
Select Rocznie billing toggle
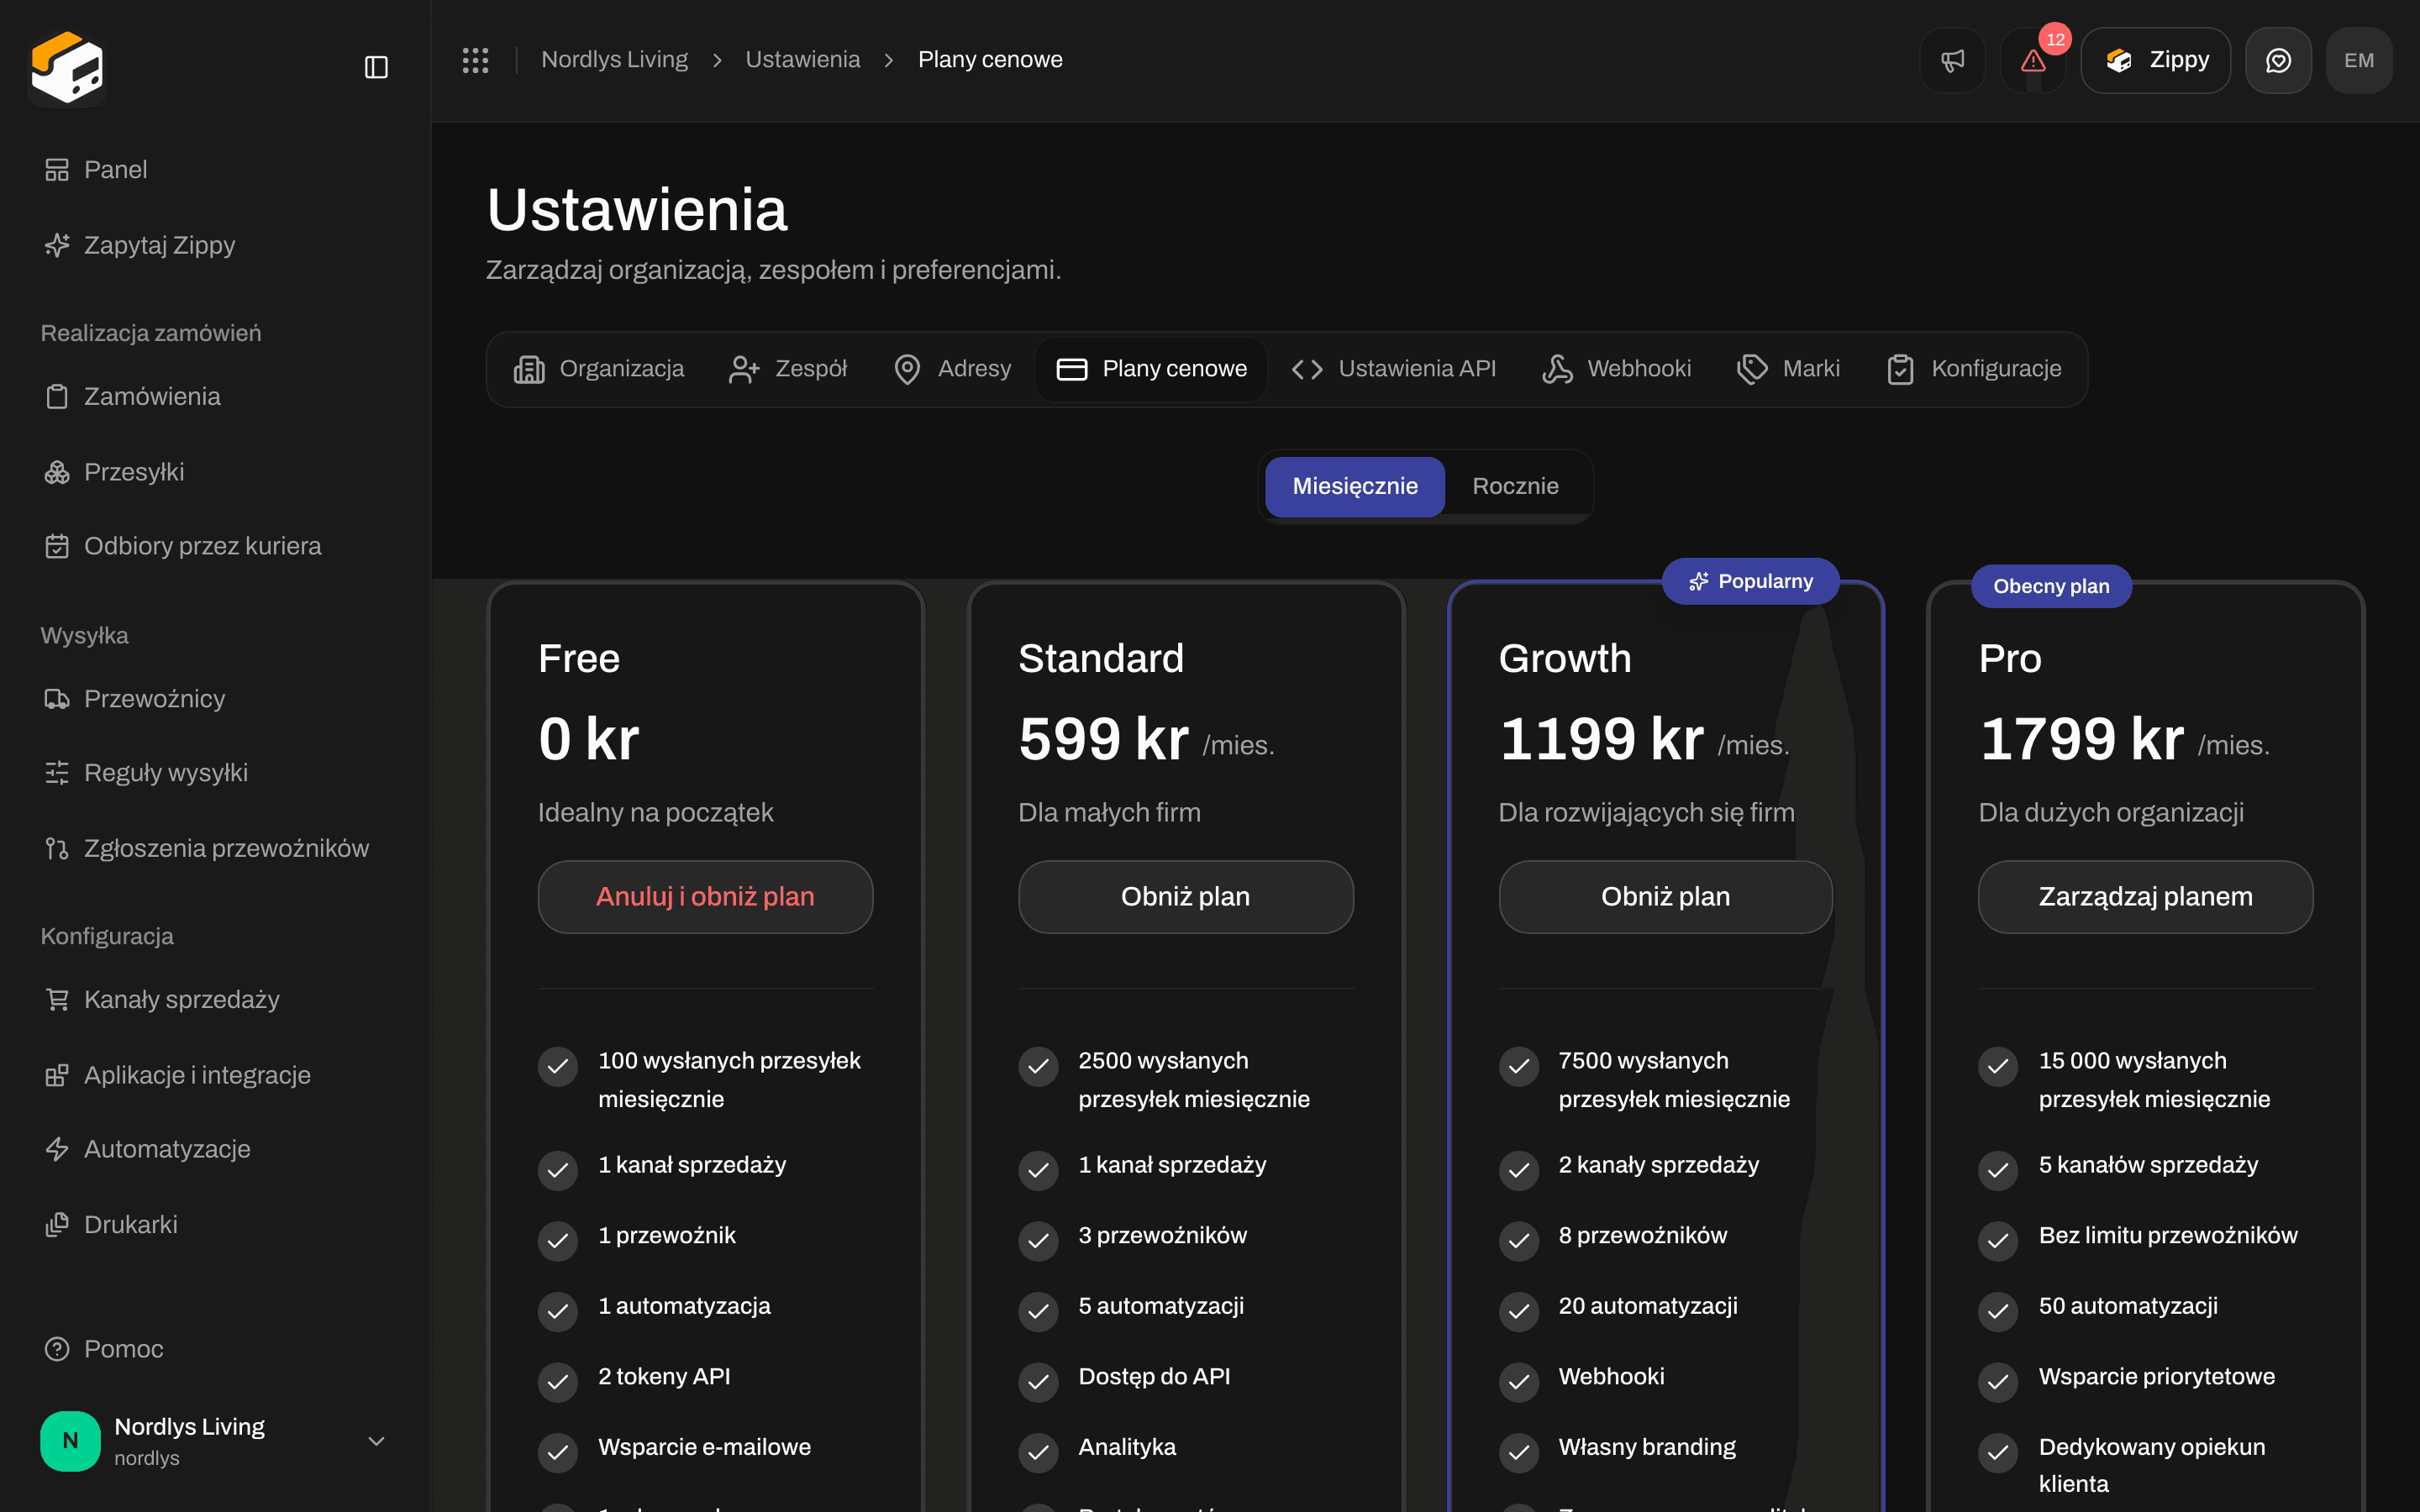1515,486
